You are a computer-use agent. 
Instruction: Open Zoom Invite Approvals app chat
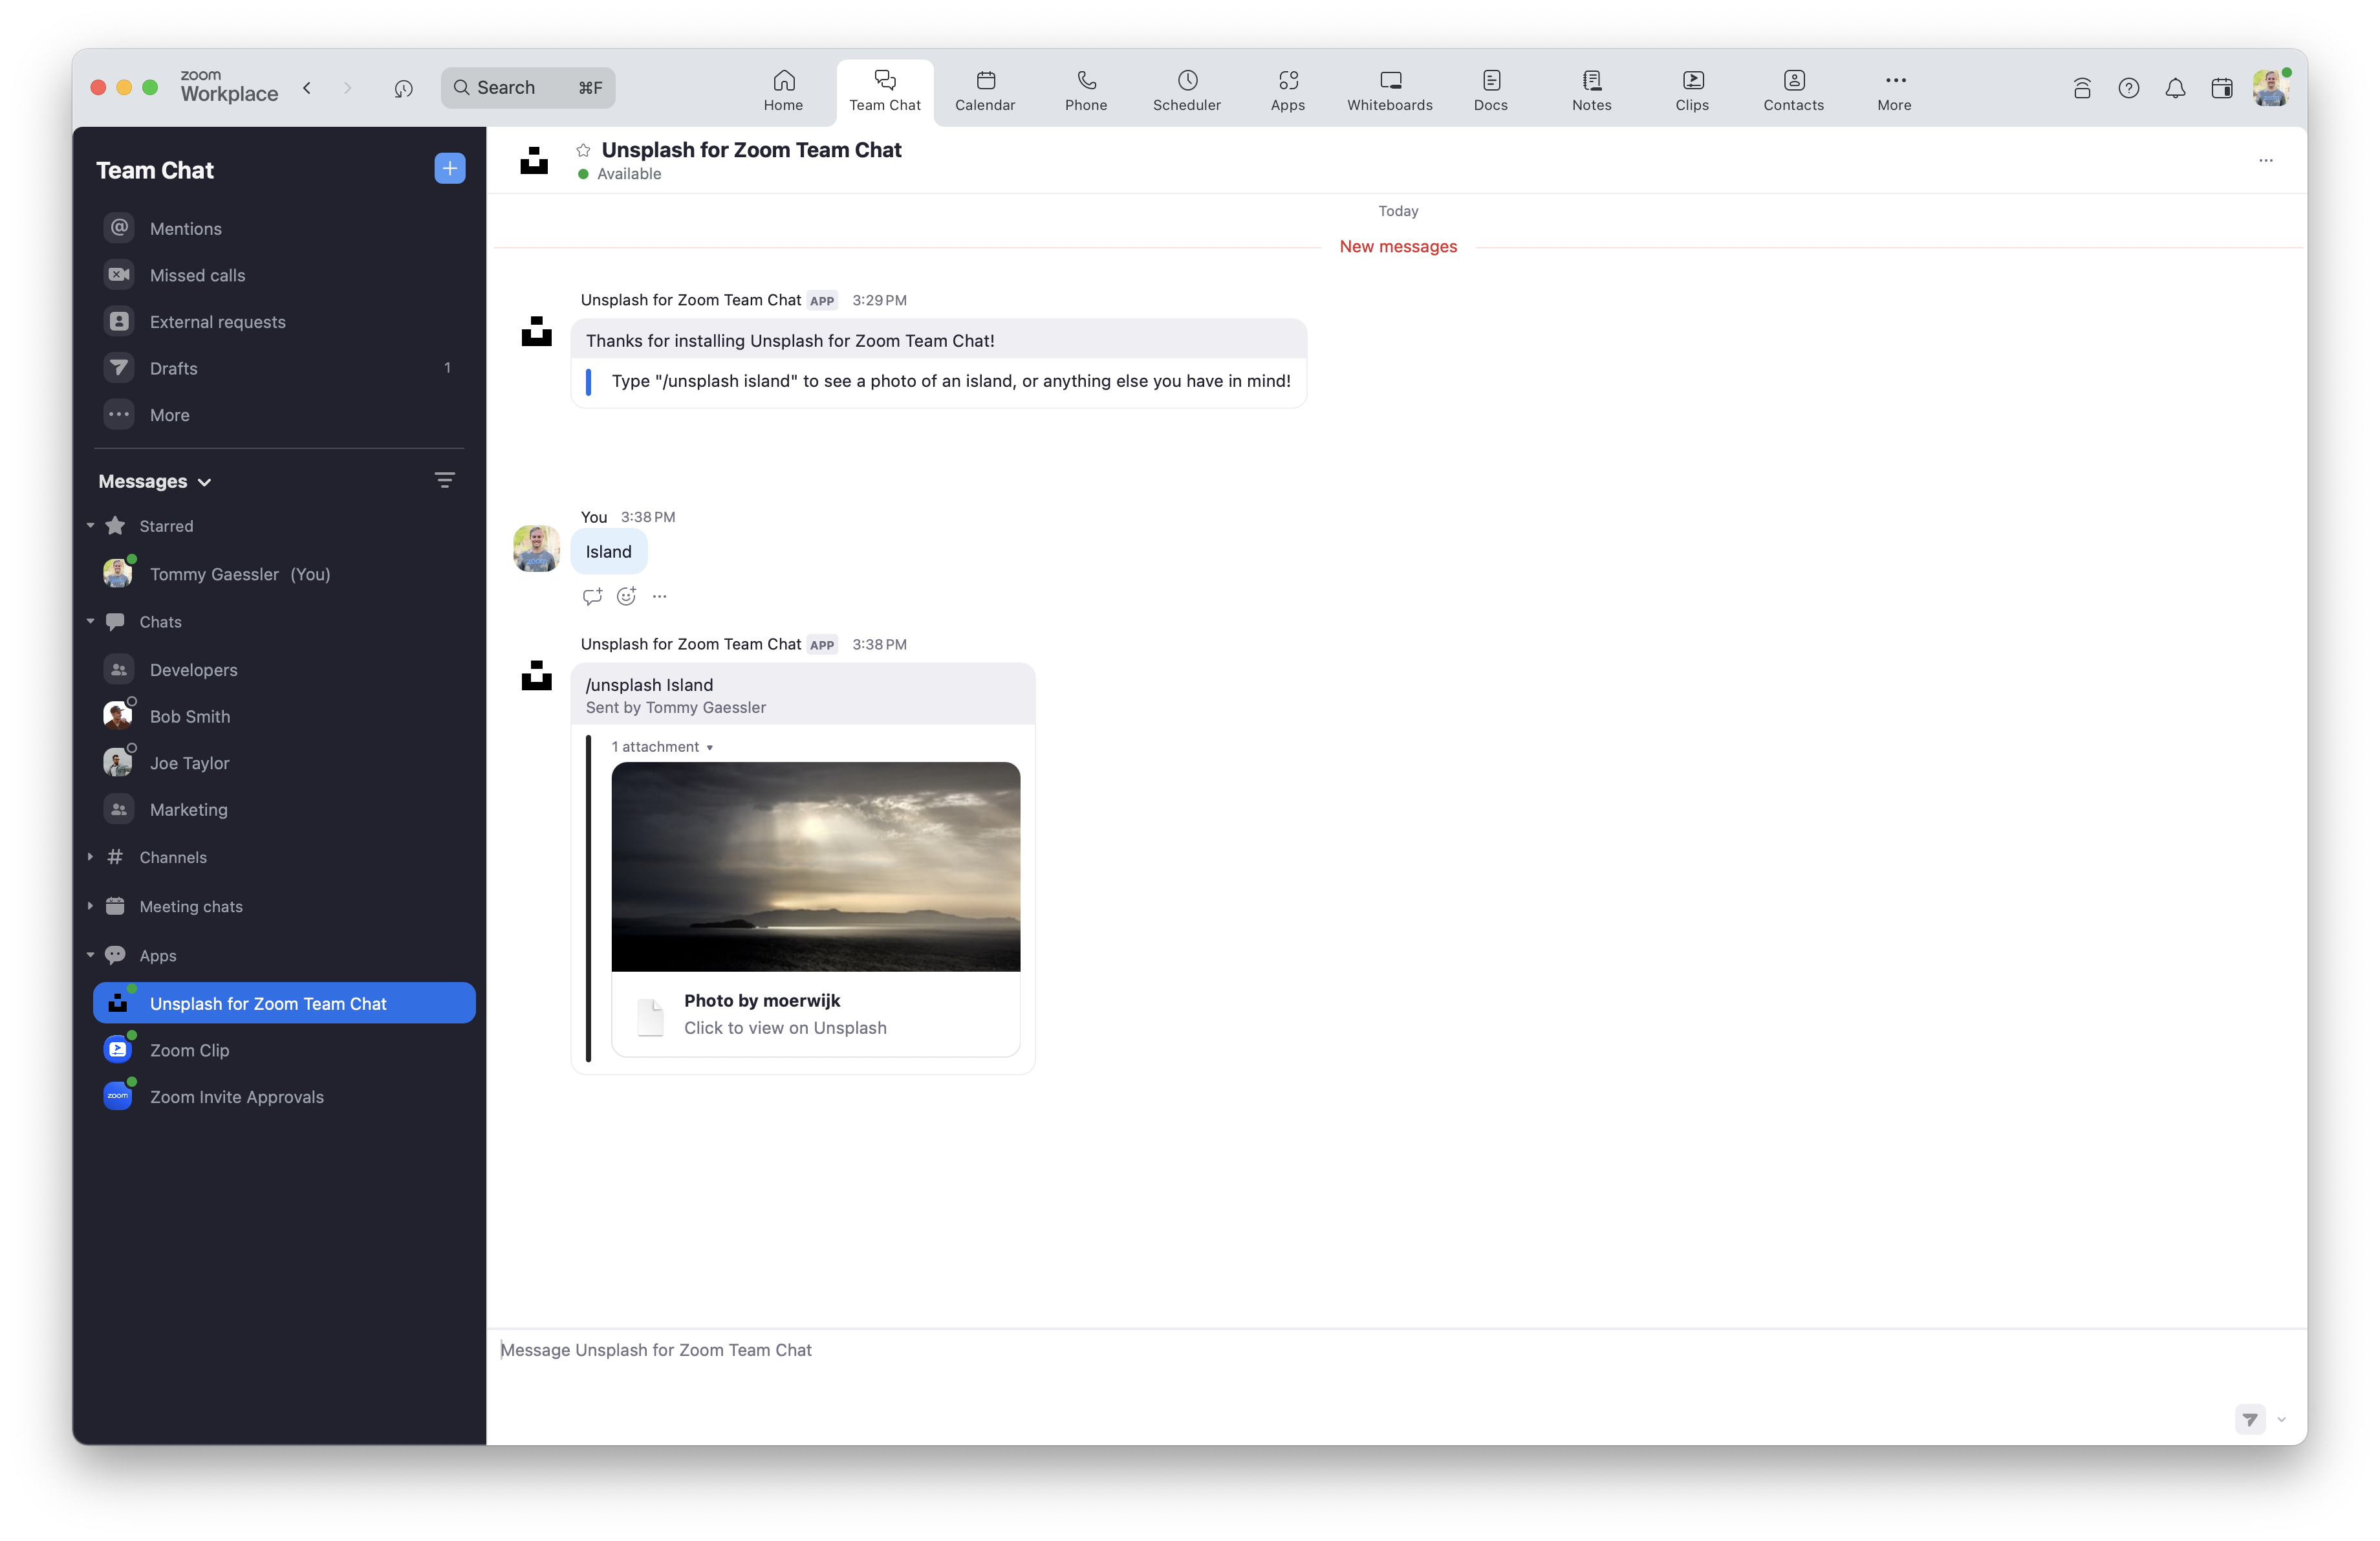[x=284, y=1097]
